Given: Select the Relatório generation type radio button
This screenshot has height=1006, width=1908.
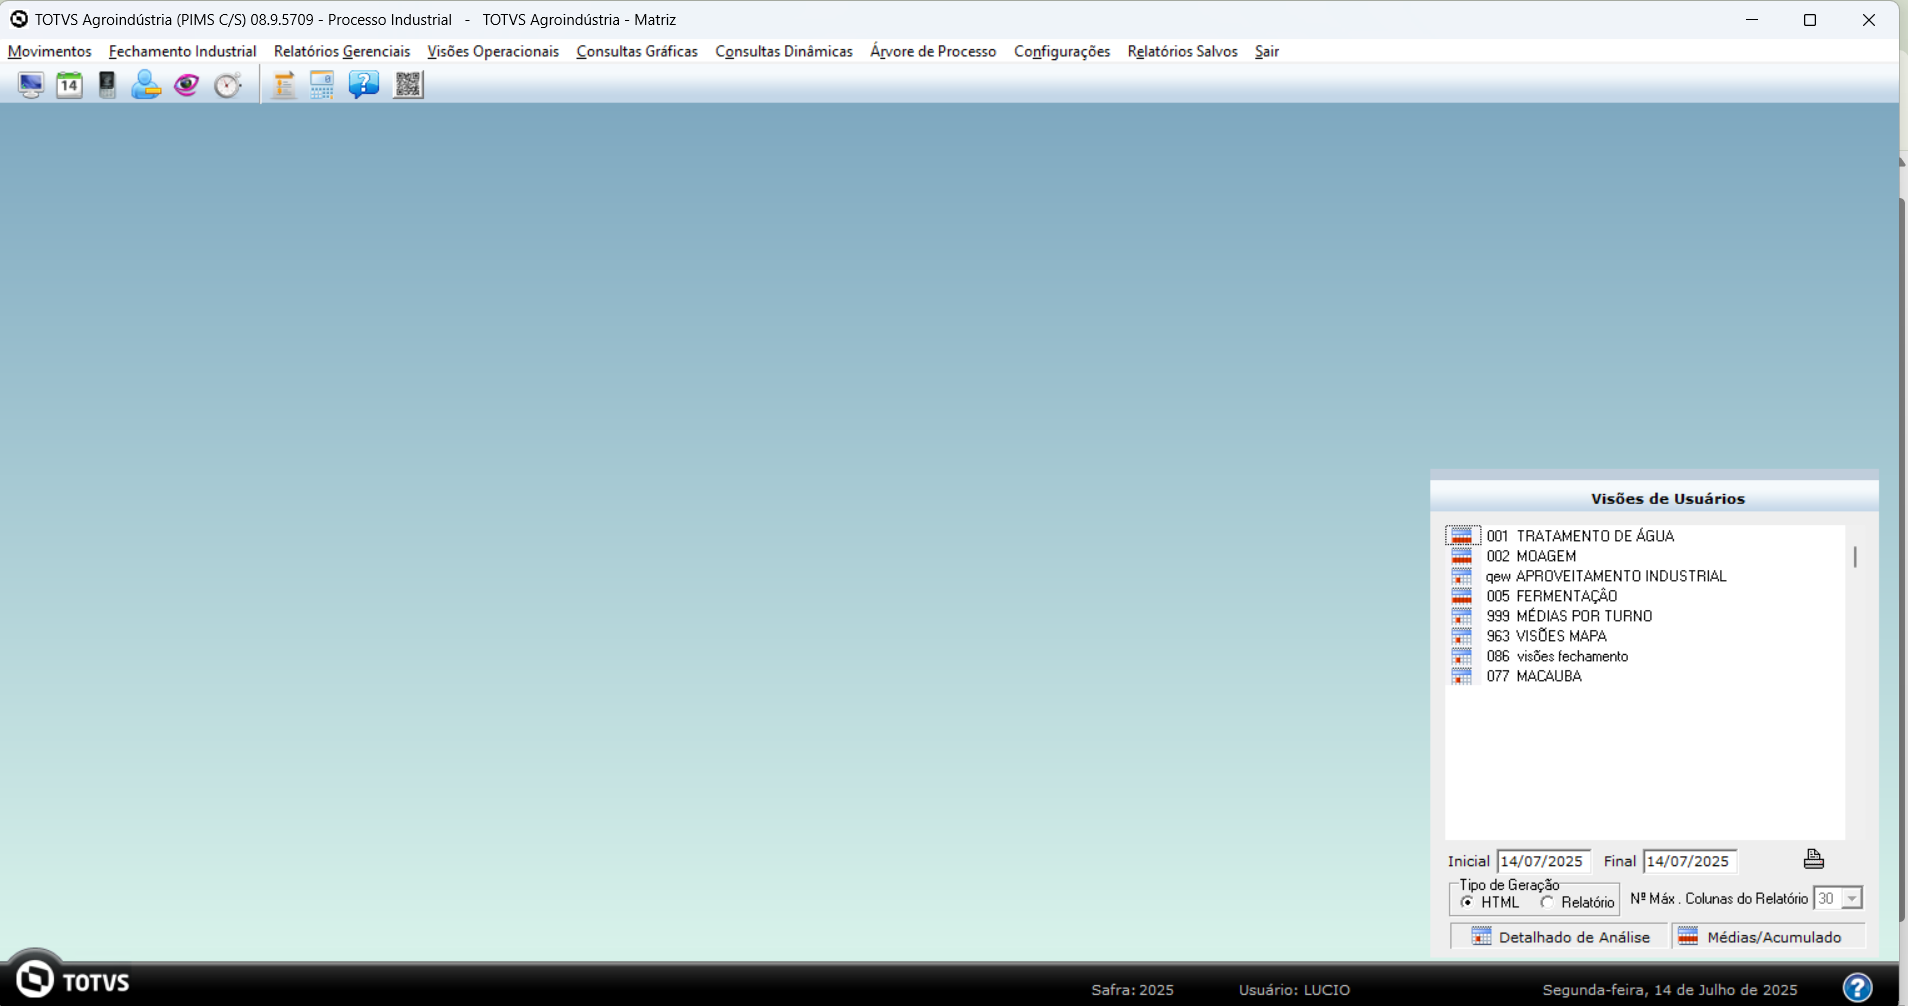Looking at the screenshot, I should point(1547,902).
